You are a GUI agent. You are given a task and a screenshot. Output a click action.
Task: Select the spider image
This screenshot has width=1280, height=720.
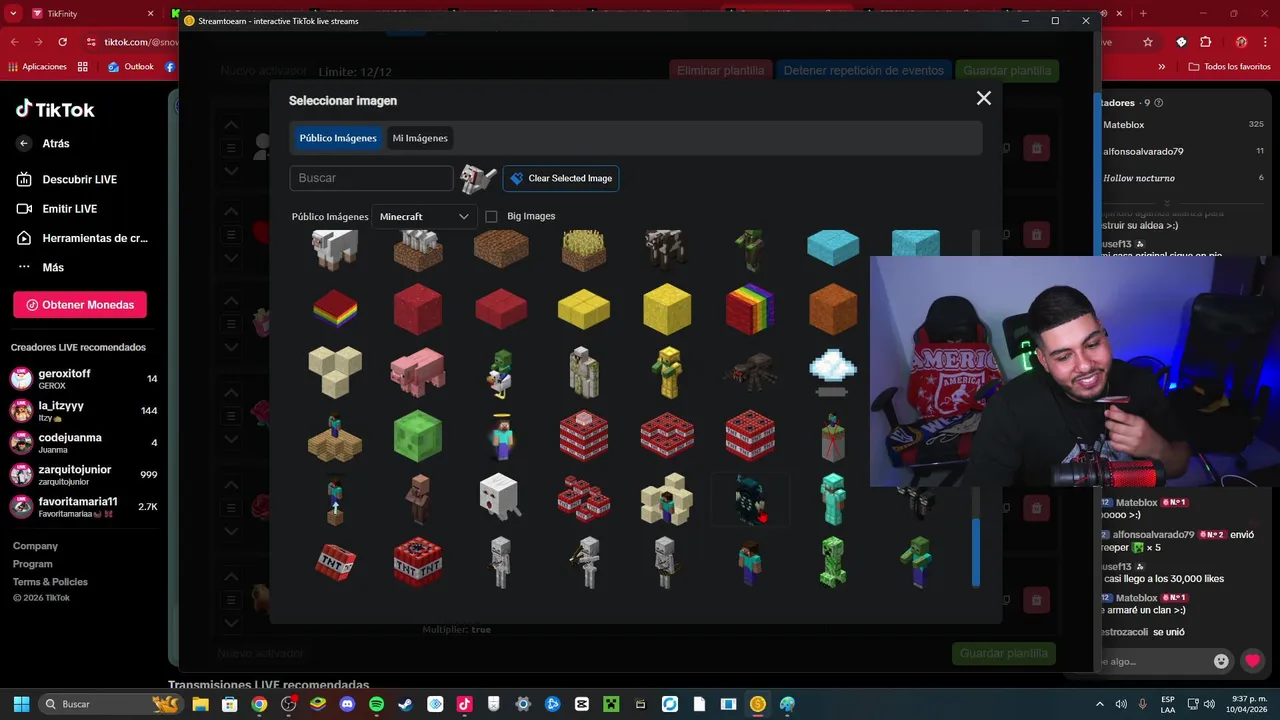[750, 372]
